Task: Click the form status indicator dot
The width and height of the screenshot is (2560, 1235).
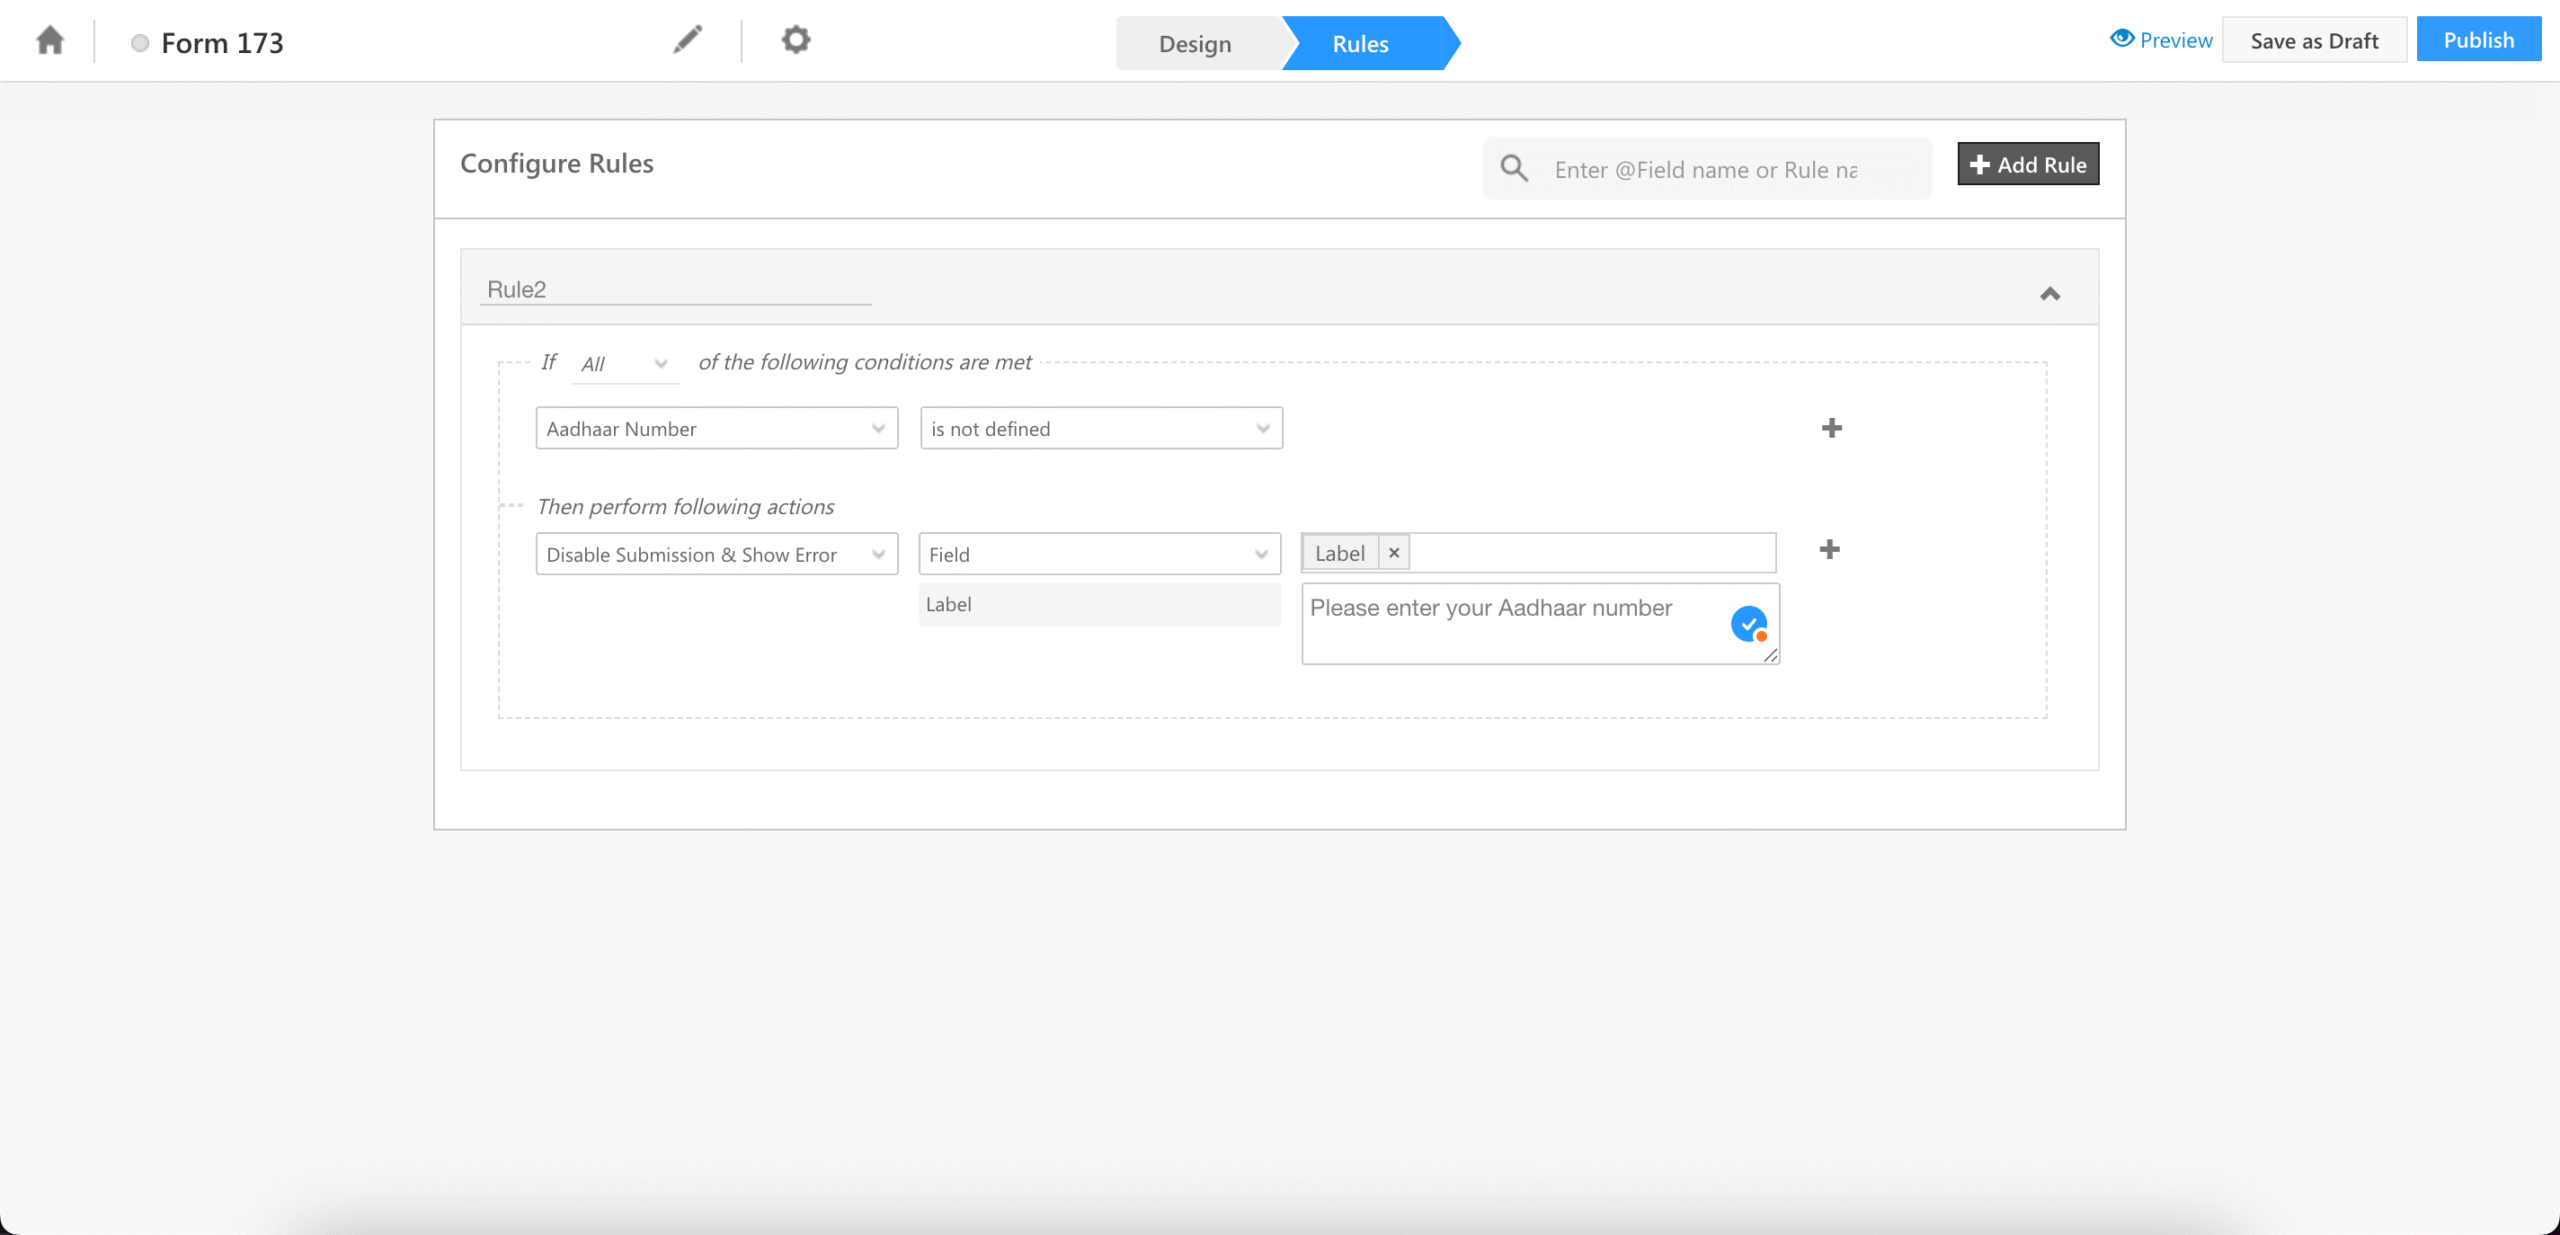Action: pyautogui.click(x=140, y=43)
